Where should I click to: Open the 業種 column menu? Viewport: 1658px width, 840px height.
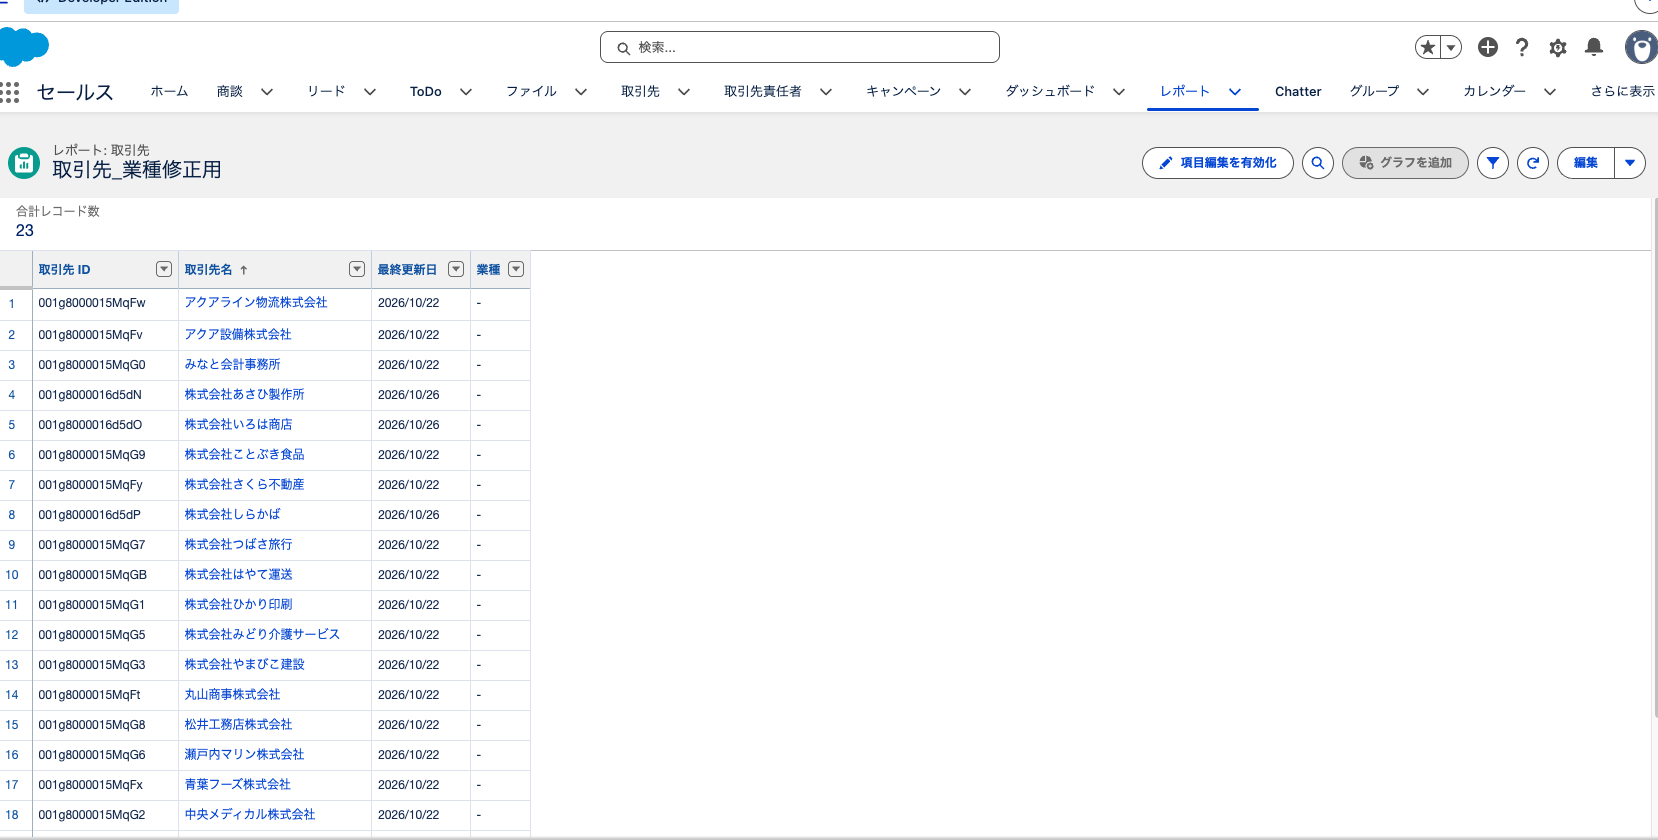[516, 269]
